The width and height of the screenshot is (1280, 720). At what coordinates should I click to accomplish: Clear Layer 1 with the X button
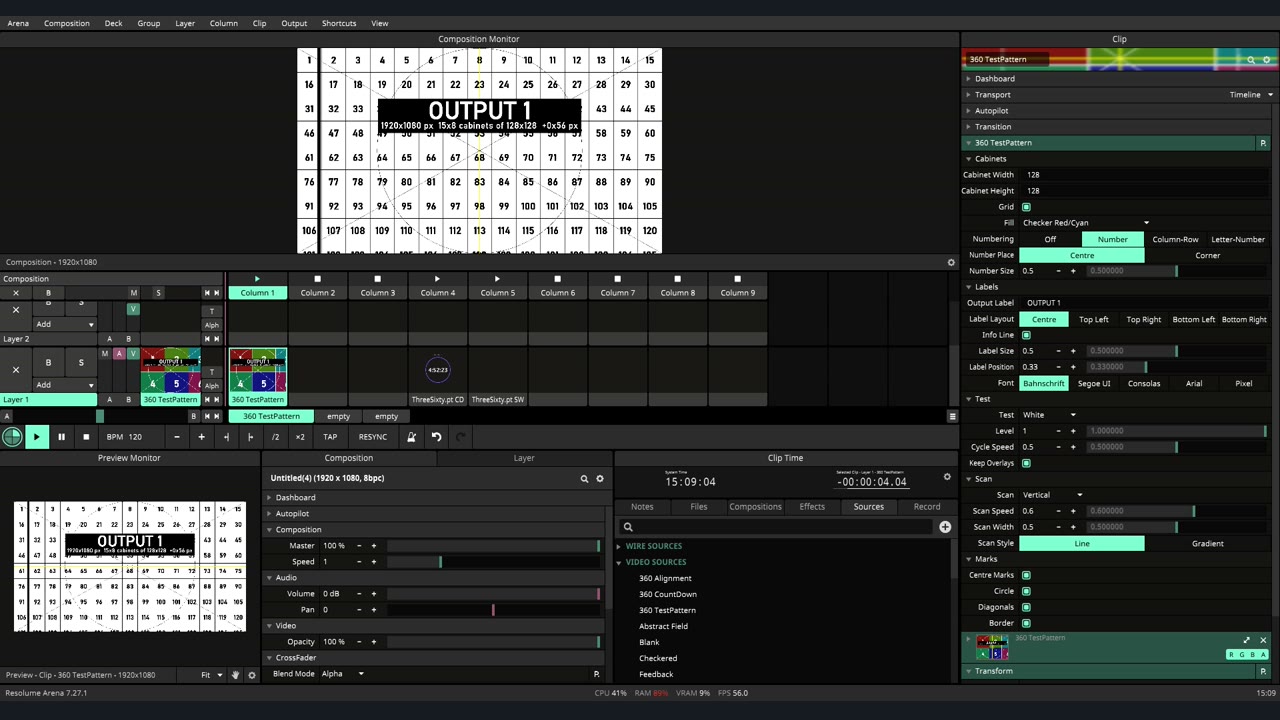point(16,370)
